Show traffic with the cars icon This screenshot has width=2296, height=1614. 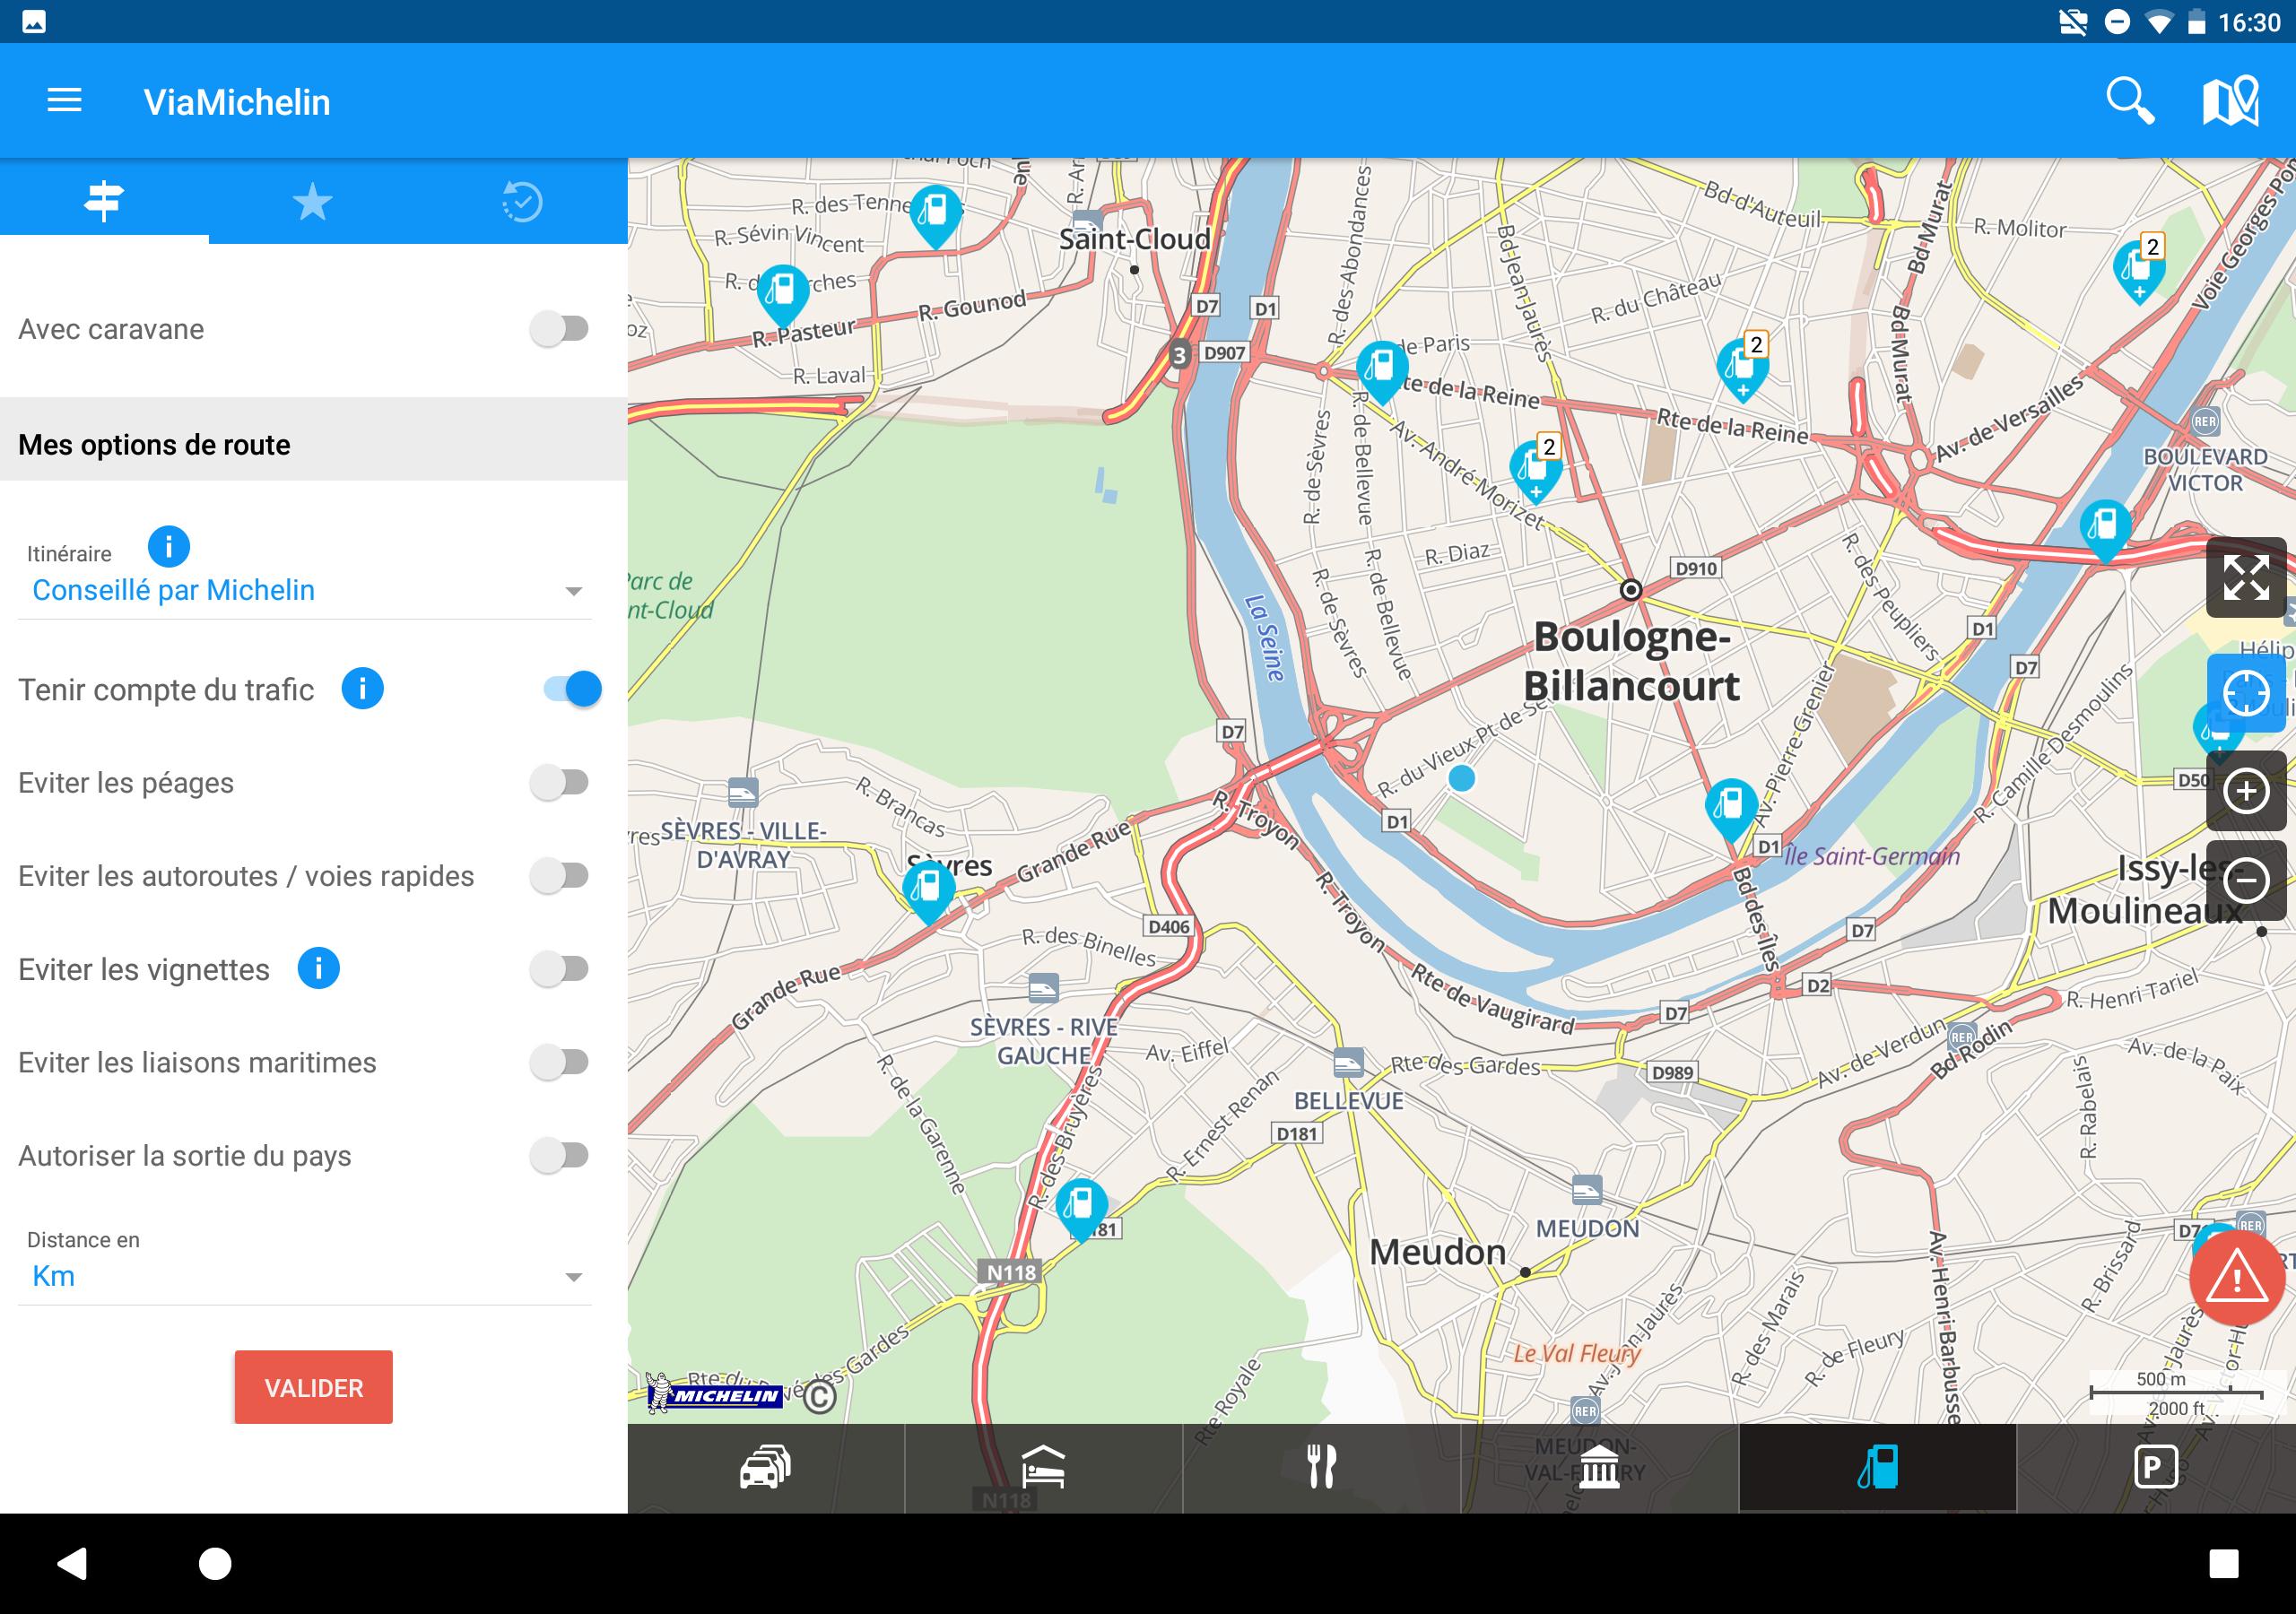766,1468
